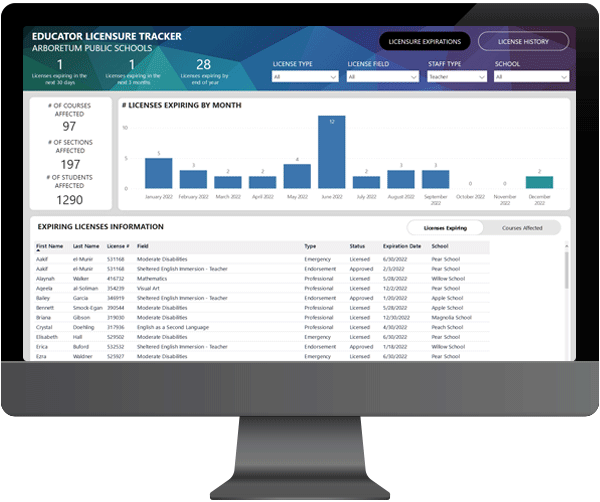Click the '28' licenses expiring by year end
Image resolution: width=600 pixels, height=502 pixels.
coord(204,64)
